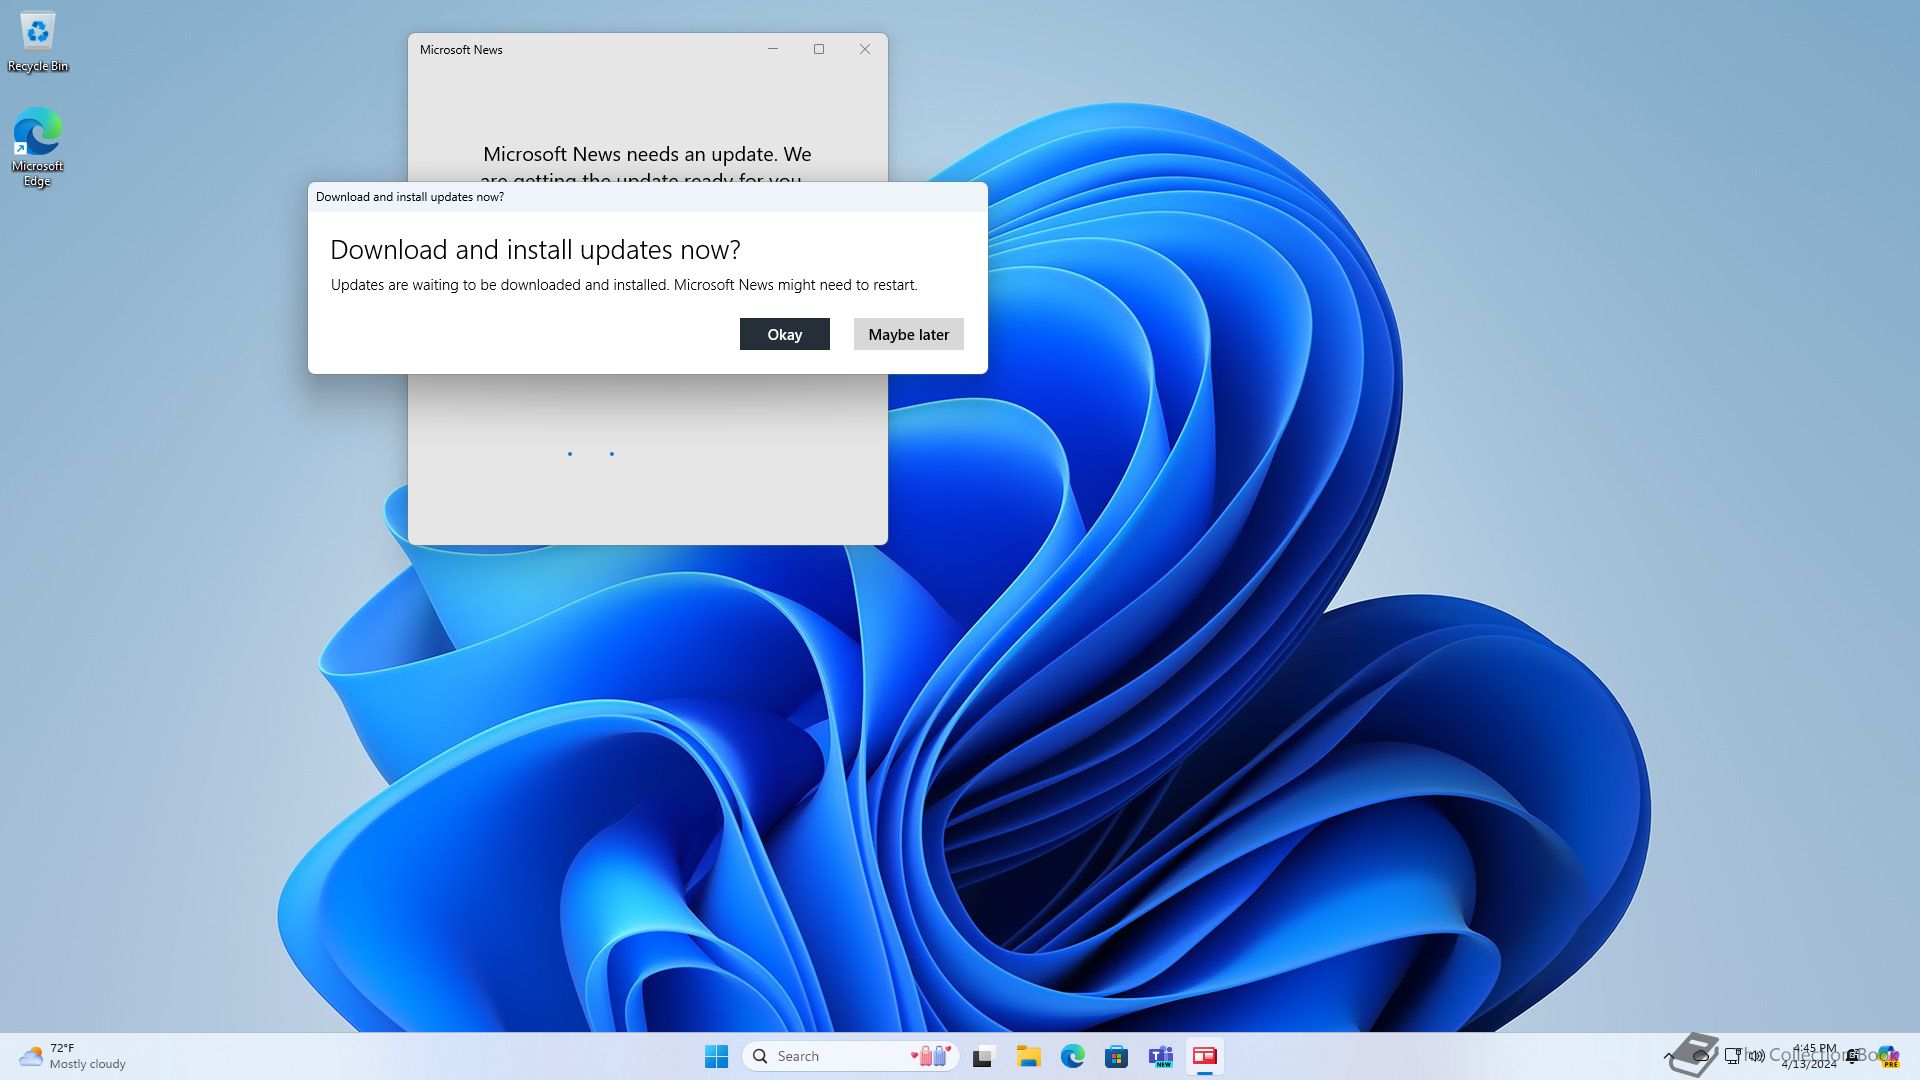Open the notifications bell icon
The image size is (1920, 1080).
coord(1853,1056)
